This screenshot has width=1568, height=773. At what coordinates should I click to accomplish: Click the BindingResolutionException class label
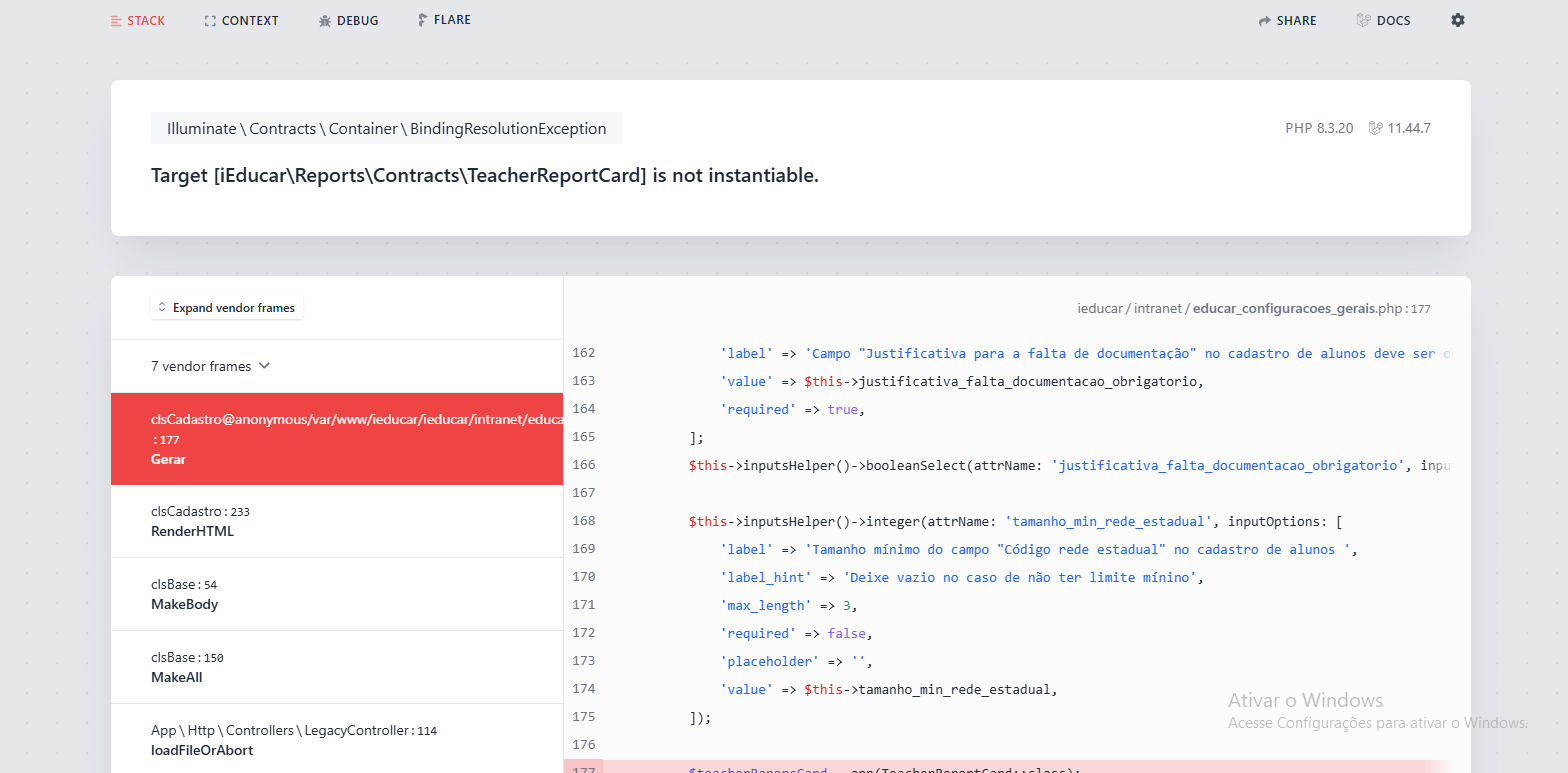(386, 128)
